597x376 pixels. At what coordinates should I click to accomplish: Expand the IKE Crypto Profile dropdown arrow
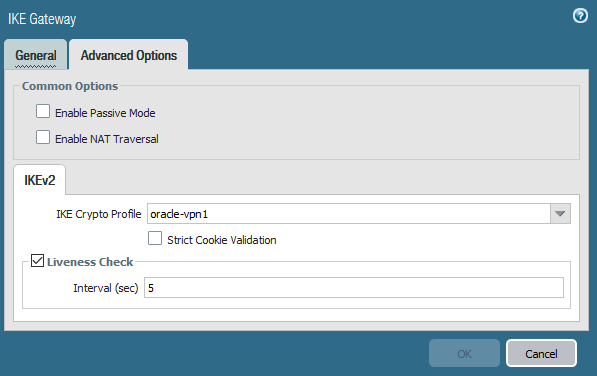coord(560,213)
